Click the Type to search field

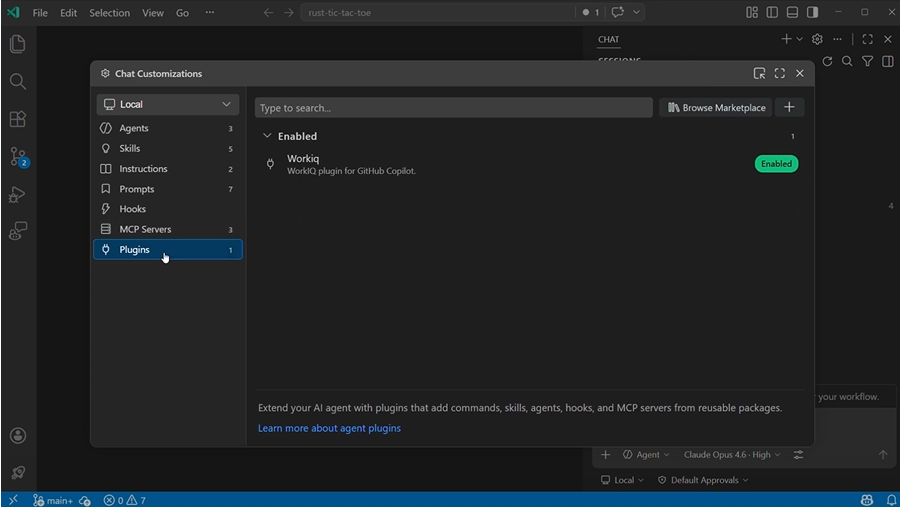coord(453,107)
